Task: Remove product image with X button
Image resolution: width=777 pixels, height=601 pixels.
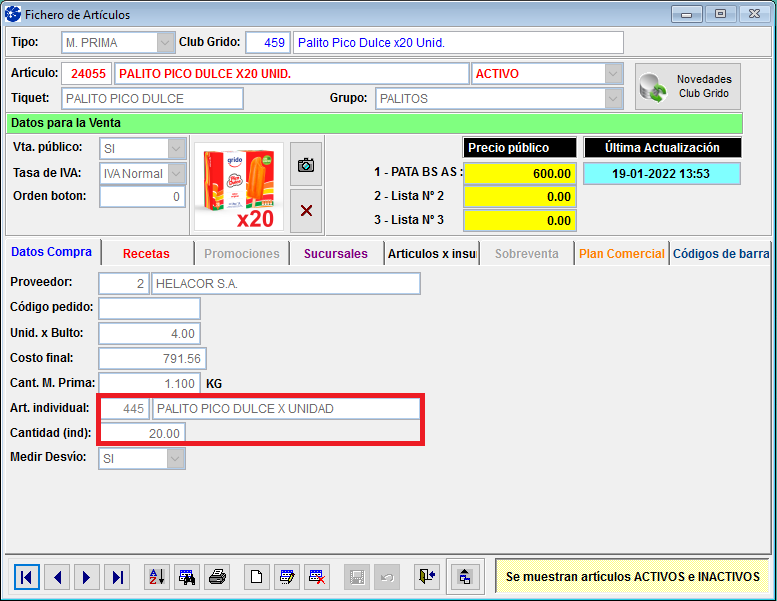Action: 306,210
